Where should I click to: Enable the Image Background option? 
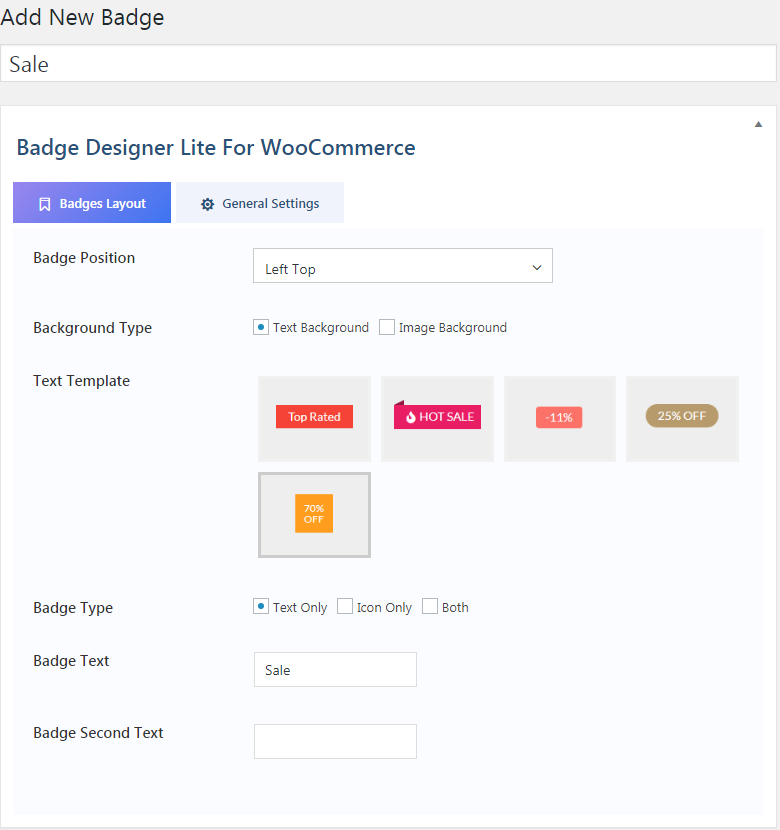[387, 327]
